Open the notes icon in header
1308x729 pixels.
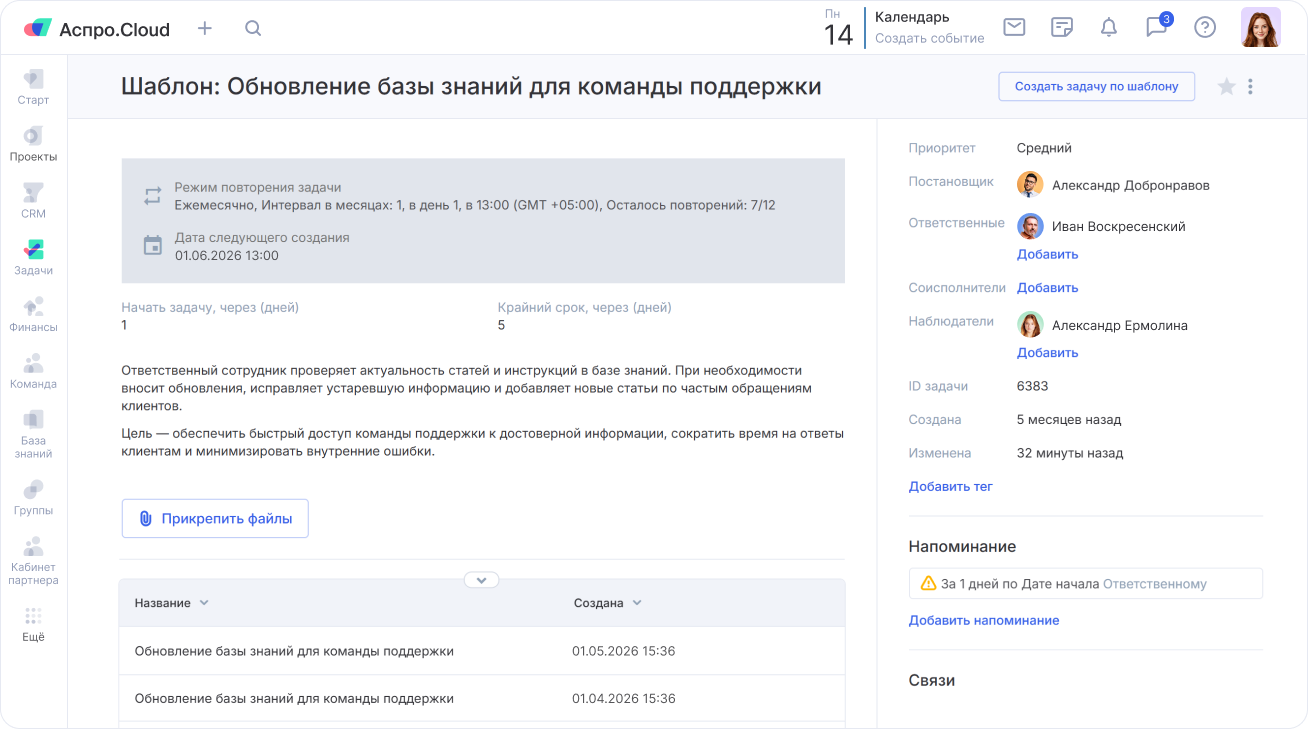[1061, 27]
